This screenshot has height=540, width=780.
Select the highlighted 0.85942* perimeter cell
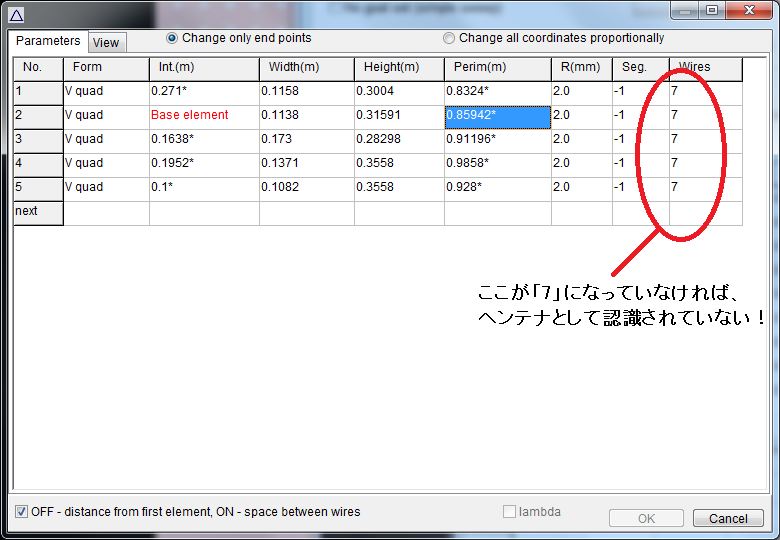click(x=498, y=117)
